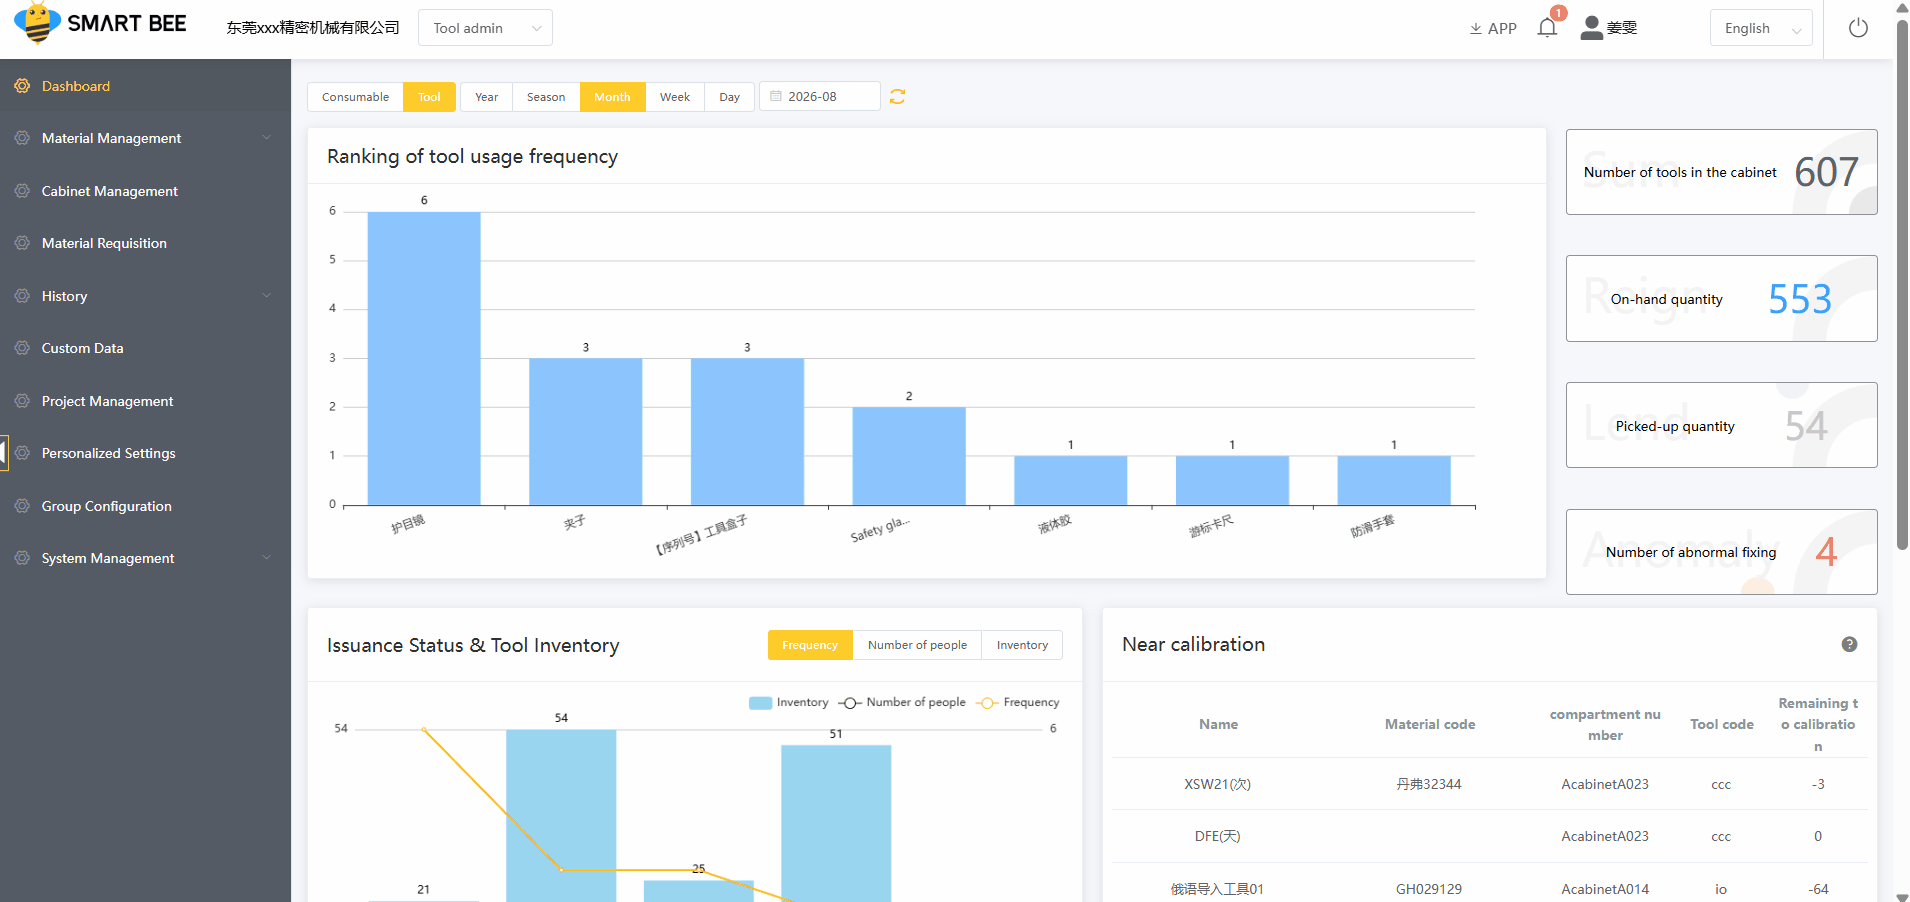The image size is (1910, 902).
Task: Click the Near calibration help icon
Action: (x=1849, y=644)
